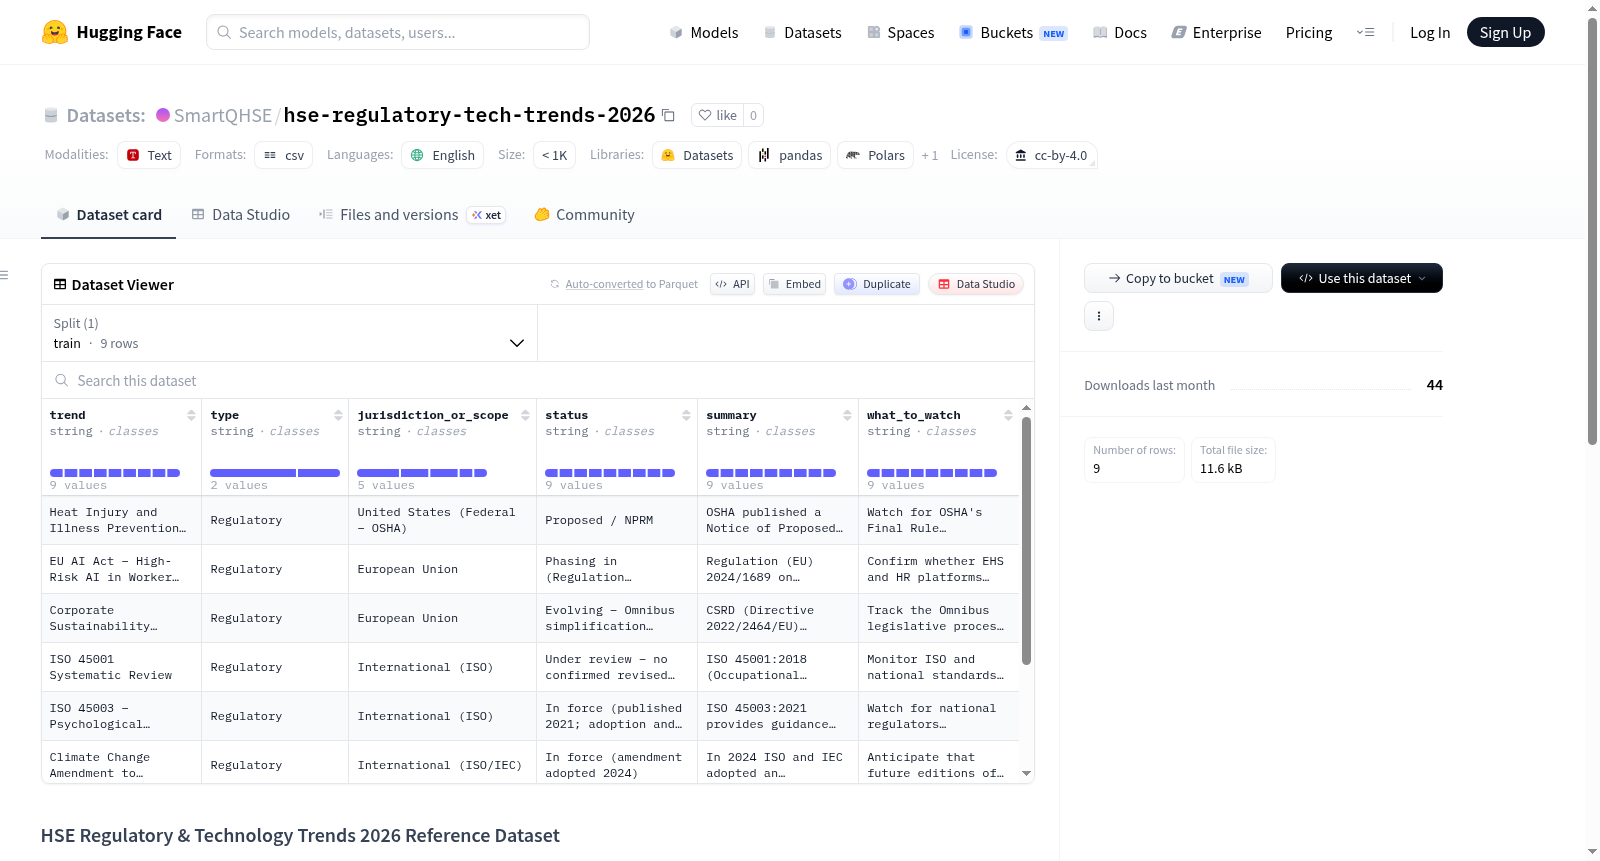Image resolution: width=1600 pixels, height=861 pixels.
Task: Select the Datasets library tag
Action: pyautogui.click(x=697, y=155)
